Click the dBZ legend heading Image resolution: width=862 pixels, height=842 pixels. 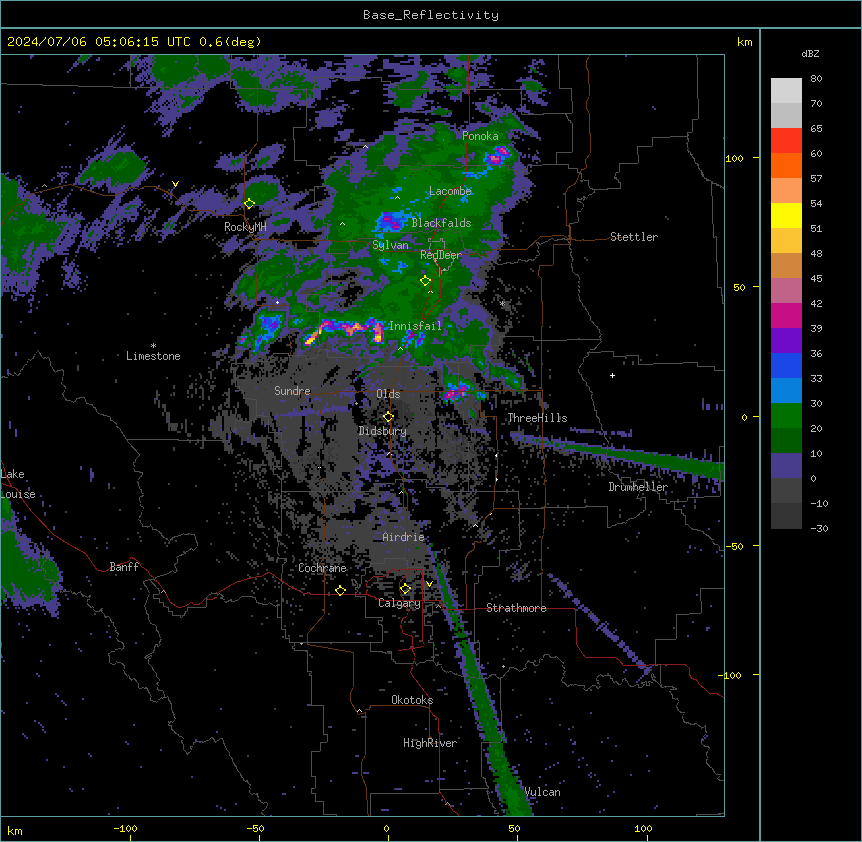pyautogui.click(x=810, y=54)
